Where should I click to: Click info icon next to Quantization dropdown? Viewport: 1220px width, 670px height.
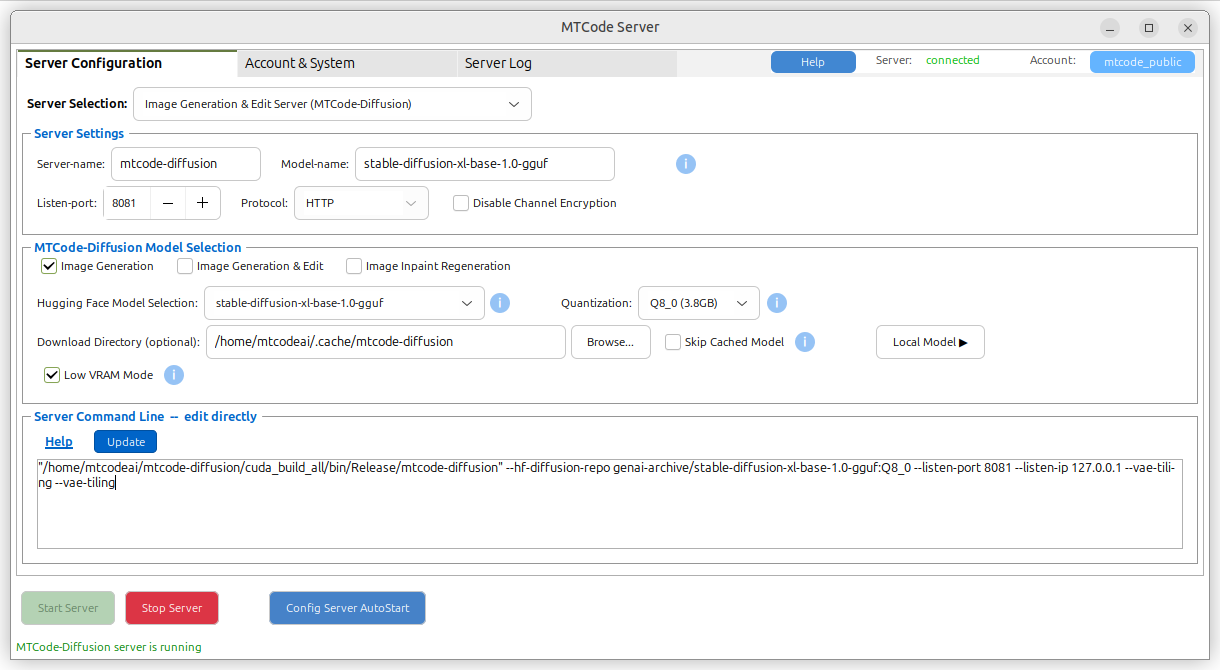pyautogui.click(x=776, y=303)
